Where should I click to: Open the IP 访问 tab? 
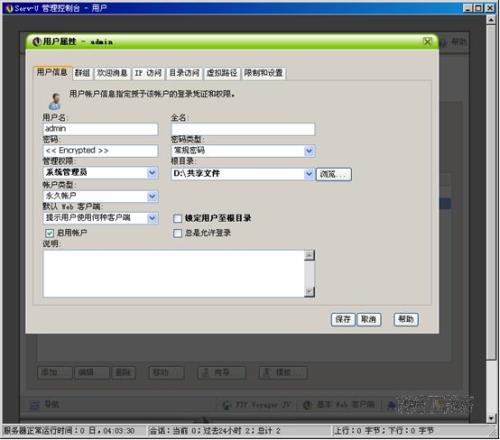(x=148, y=73)
